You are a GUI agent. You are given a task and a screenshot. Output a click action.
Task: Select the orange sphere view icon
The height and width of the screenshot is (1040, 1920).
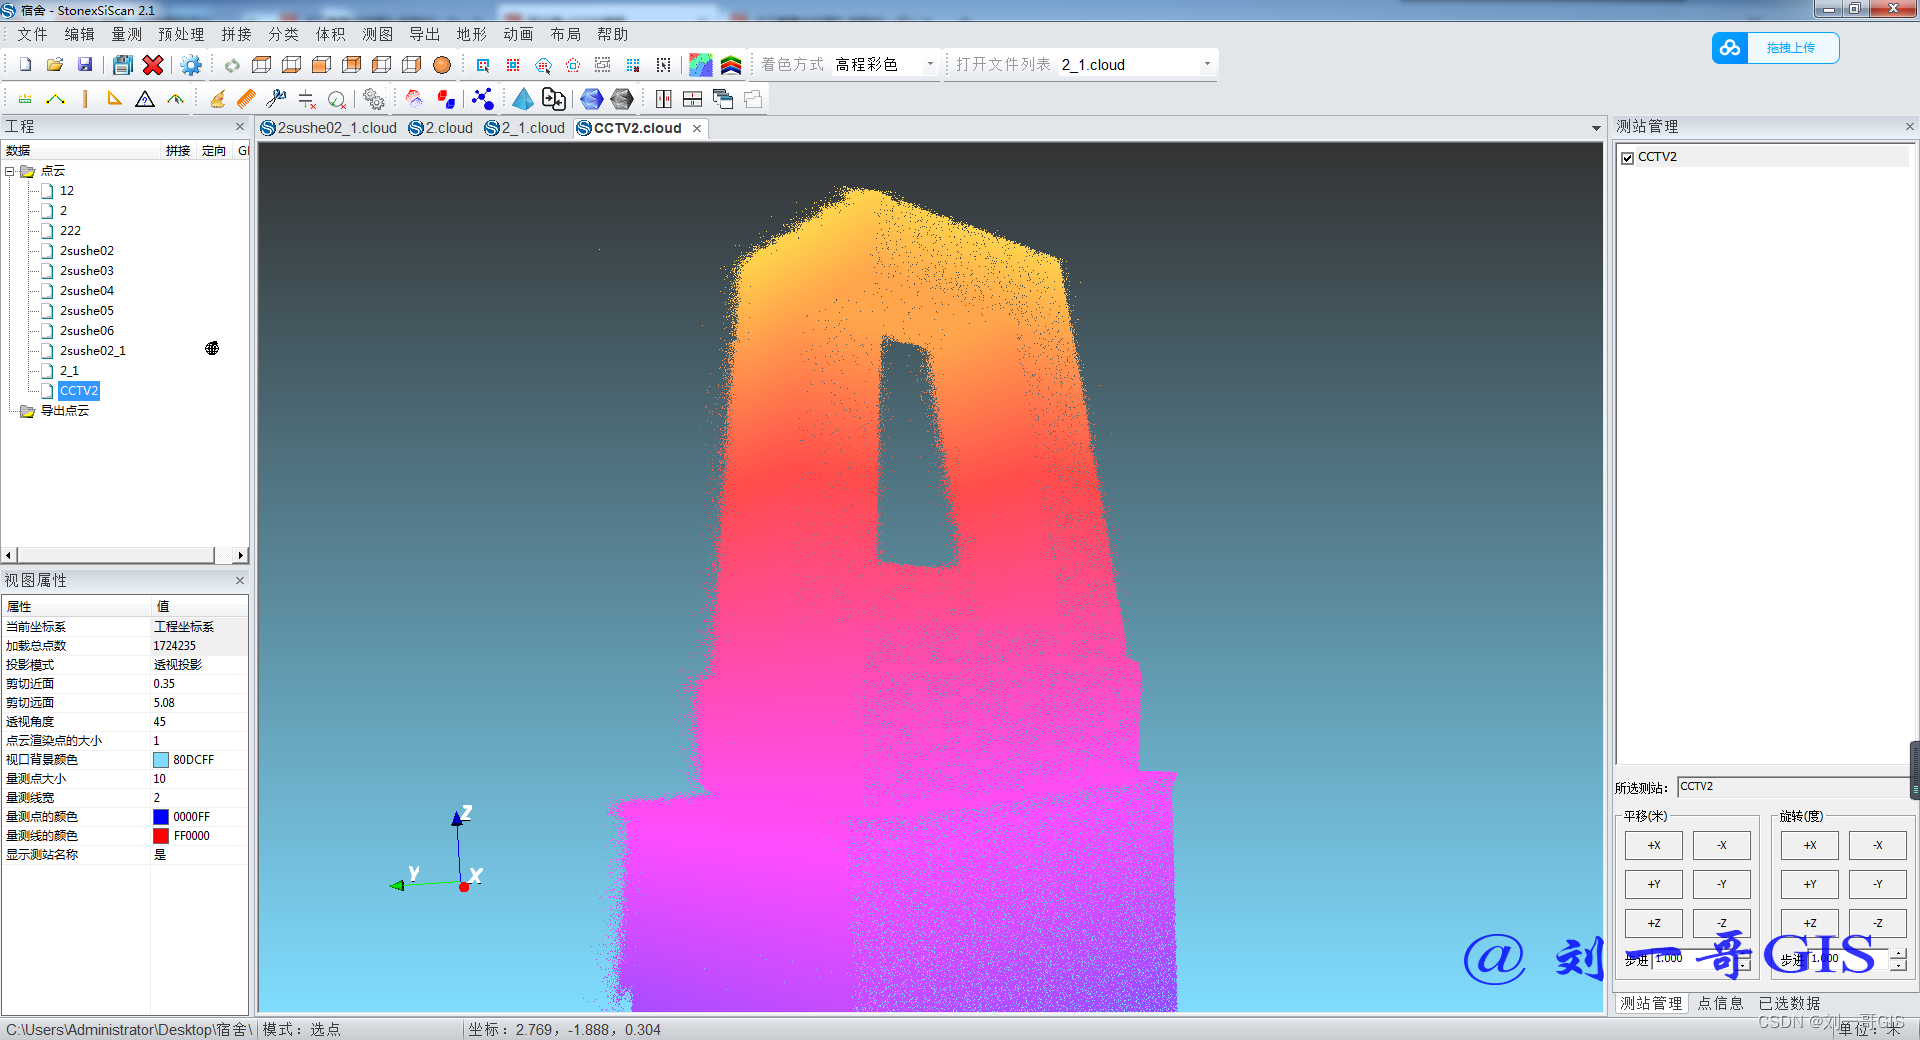[442, 65]
